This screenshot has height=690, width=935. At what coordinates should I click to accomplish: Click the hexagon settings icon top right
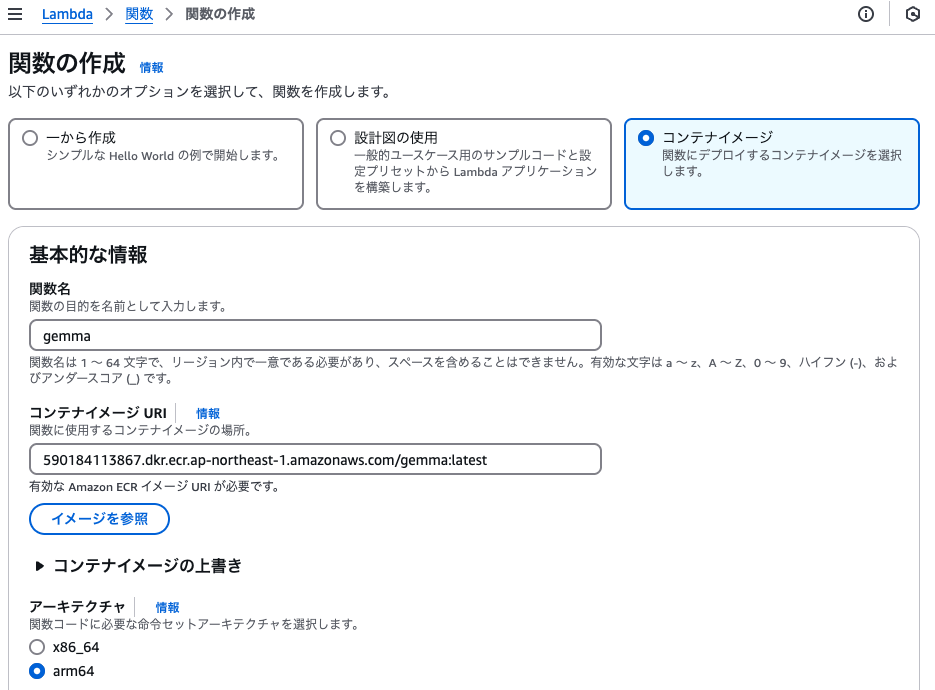912,14
